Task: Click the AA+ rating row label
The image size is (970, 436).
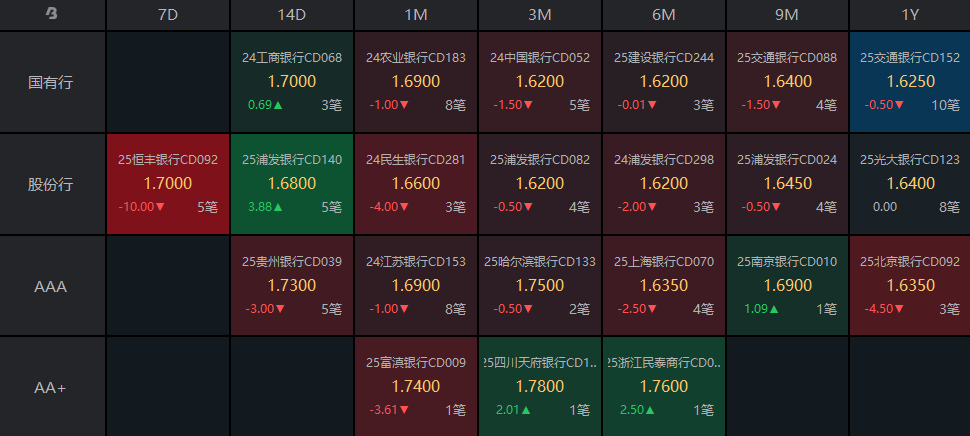Action: [x=52, y=387]
